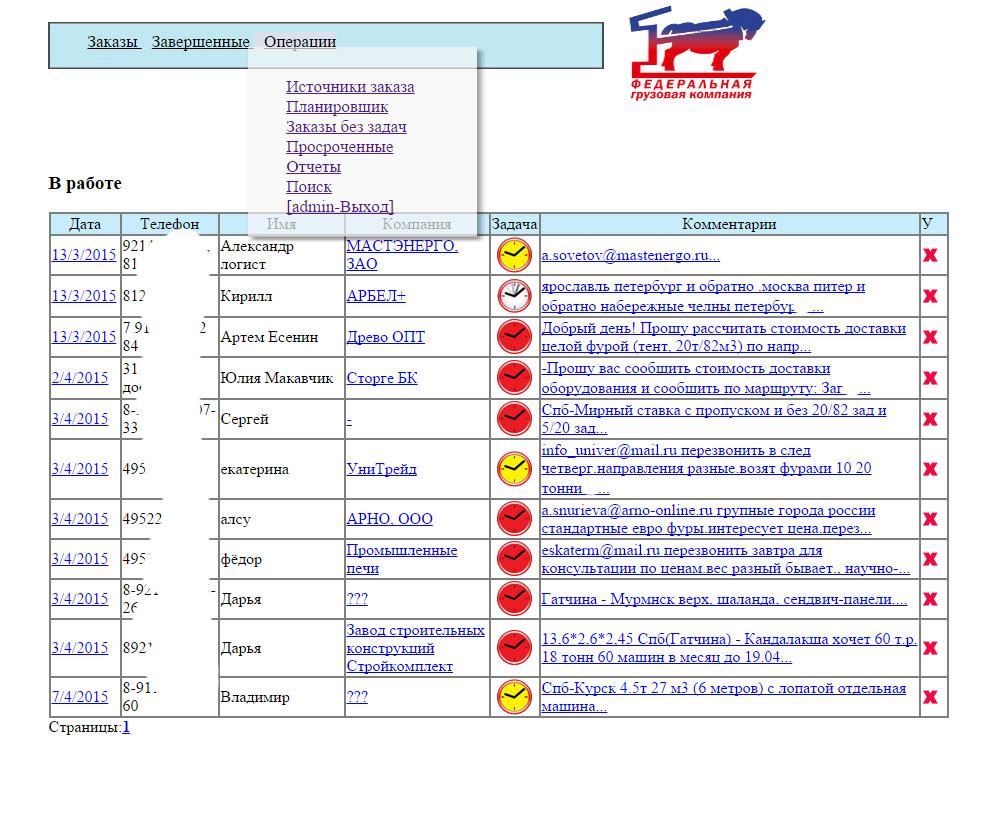The width and height of the screenshot is (991, 839).
Task: Open the Завод строительных конструкций Стройкомплект link
Action: point(415,648)
